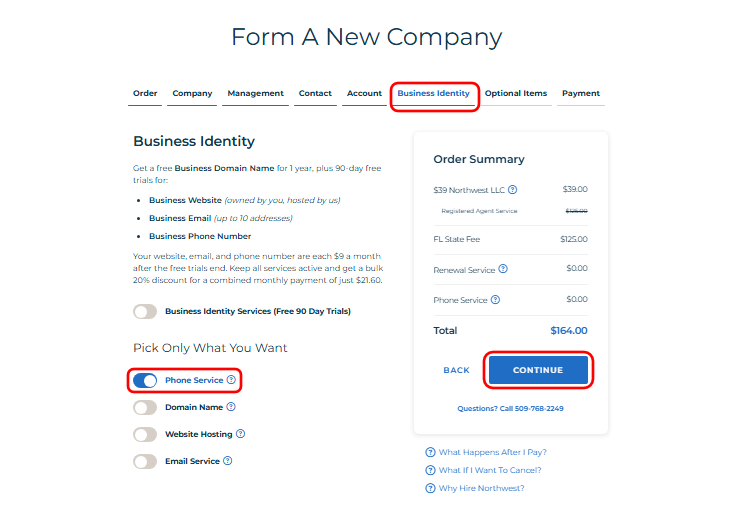Click help icon next to Phone Service toggle
This screenshot has height=508, width=733.
click(231, 380)
